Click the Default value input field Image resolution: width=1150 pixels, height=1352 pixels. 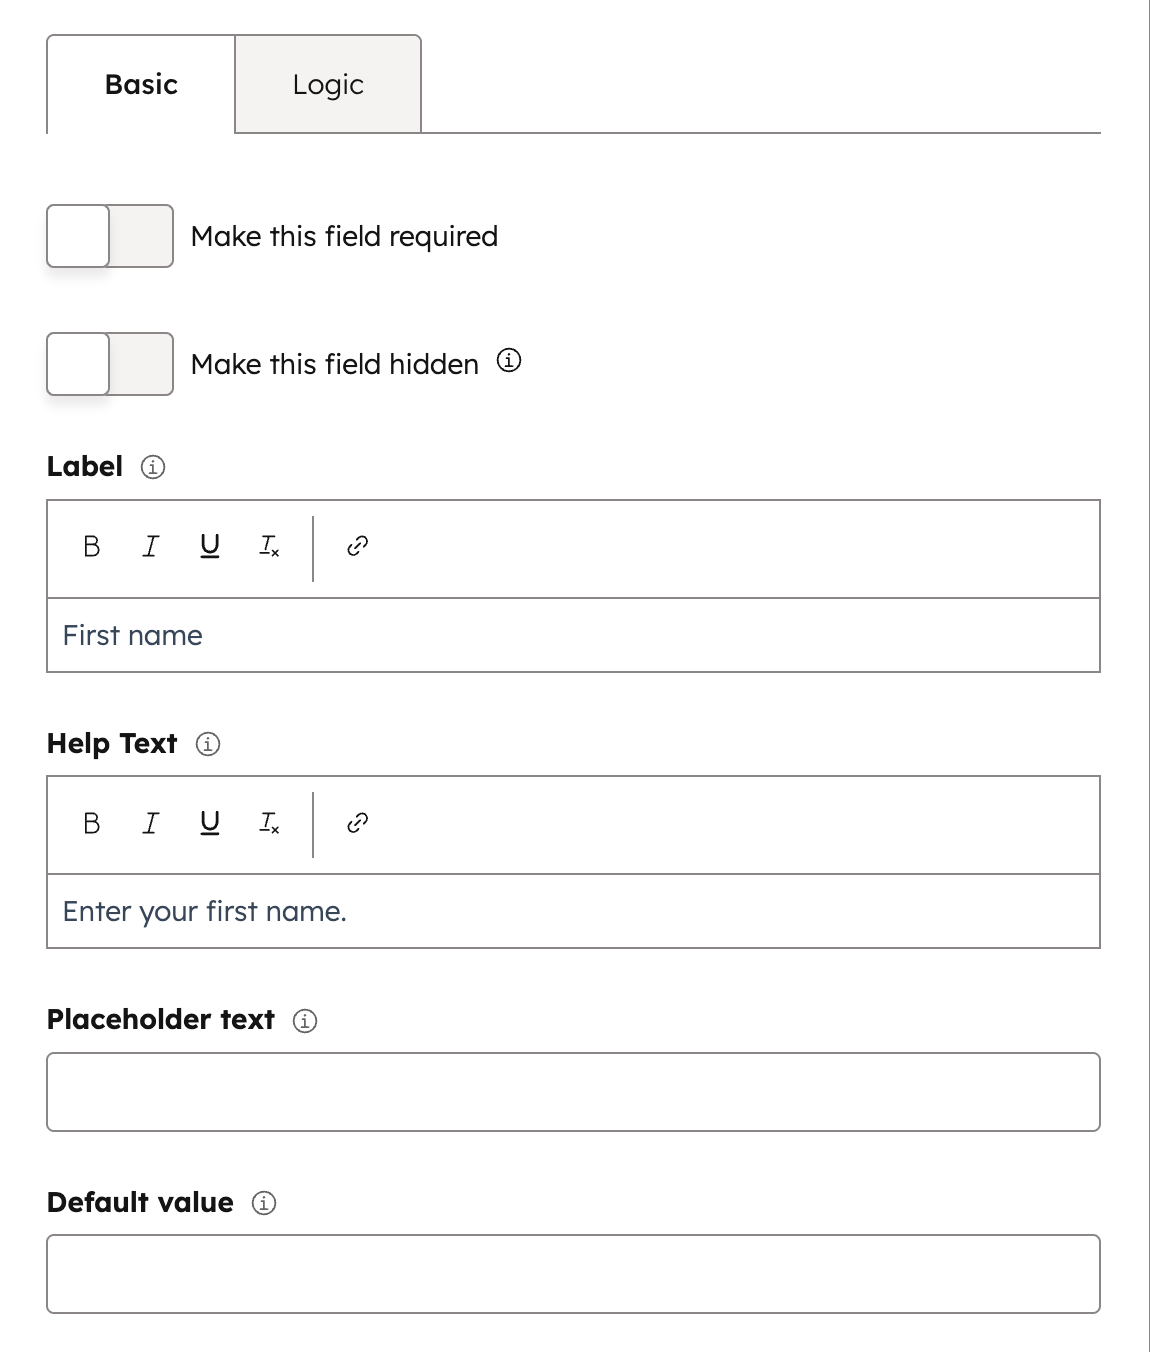[x=573, y=1274]
